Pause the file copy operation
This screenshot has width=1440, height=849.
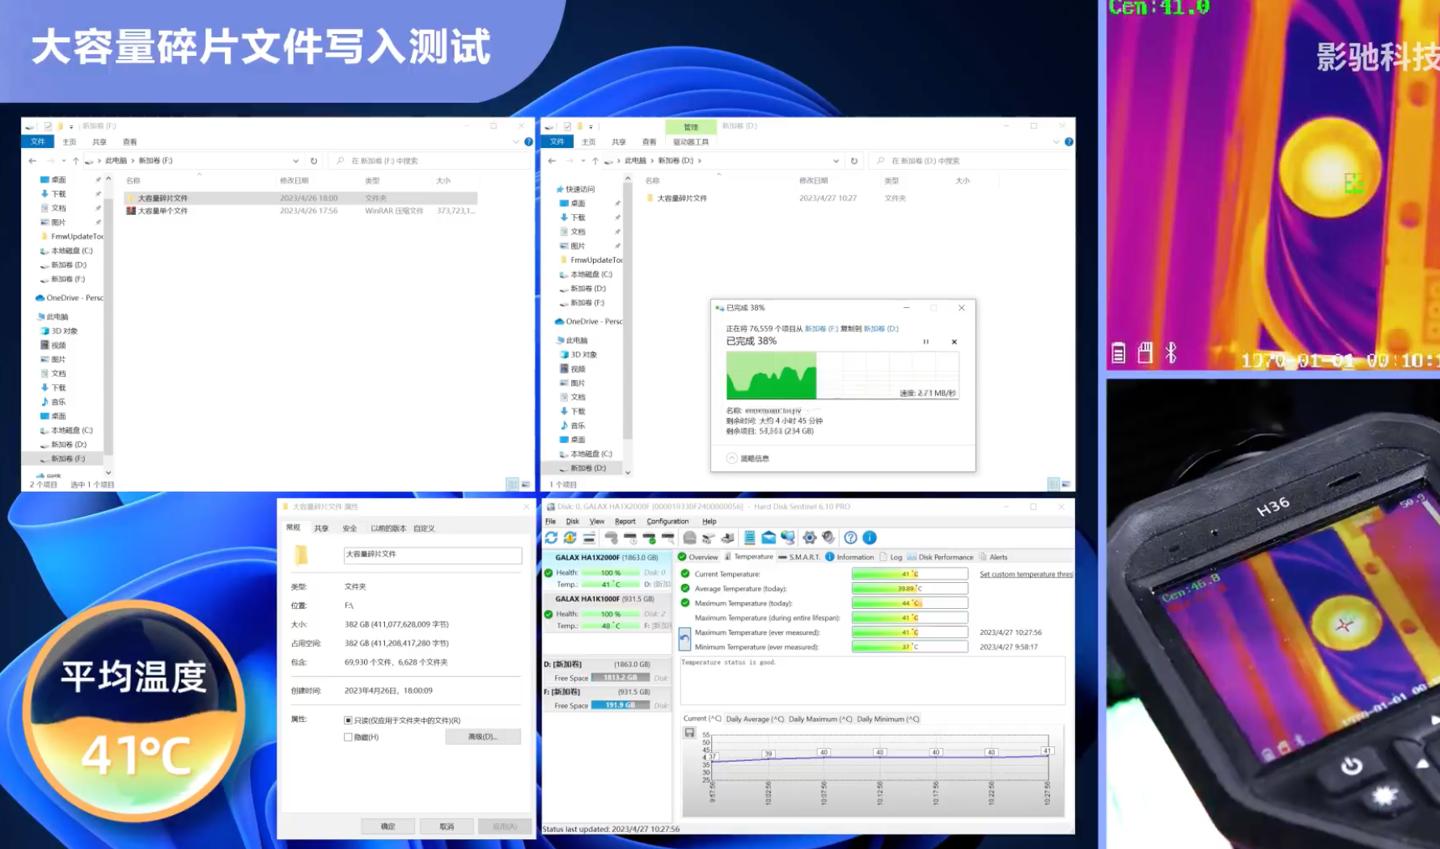click(925, 339)
